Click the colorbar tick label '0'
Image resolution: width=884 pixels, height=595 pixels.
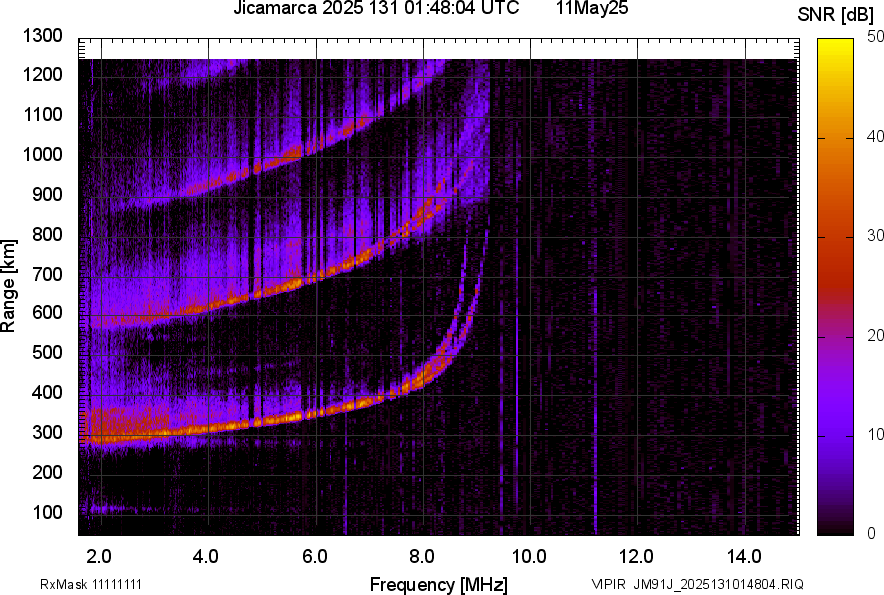pyautogui.click(x=872, y=533)
